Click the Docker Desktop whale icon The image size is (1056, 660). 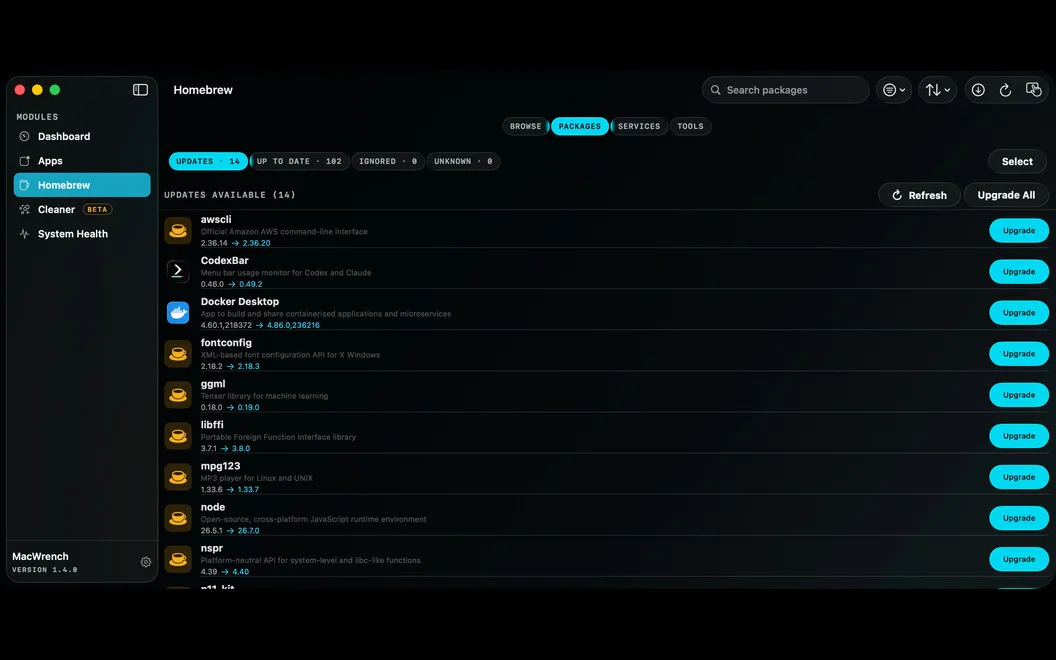[178, 312]
